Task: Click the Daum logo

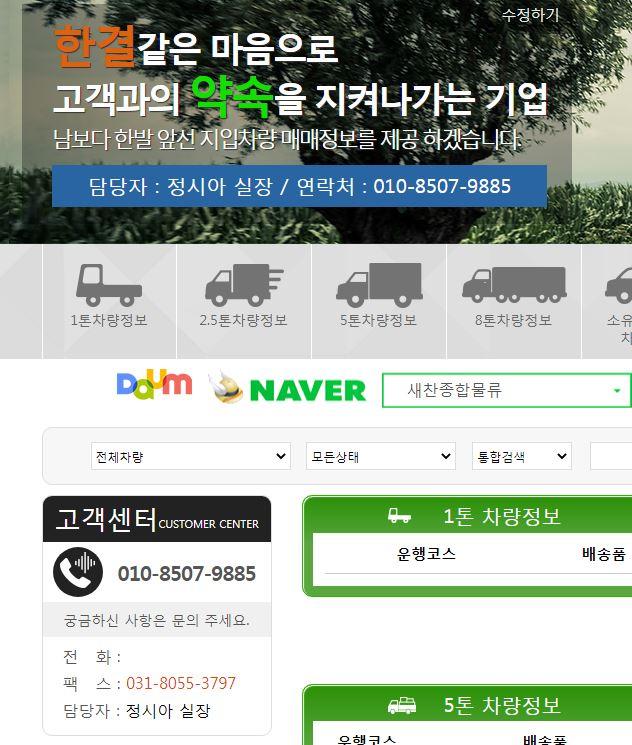Action: coord(154,385)
